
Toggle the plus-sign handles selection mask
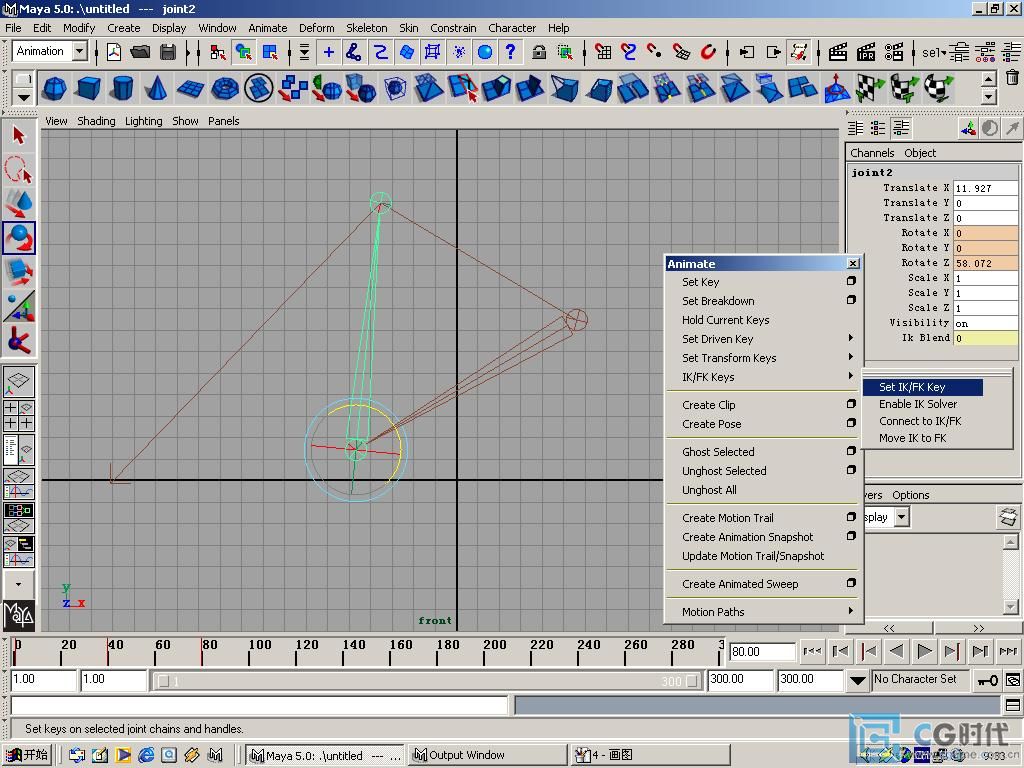328,52
